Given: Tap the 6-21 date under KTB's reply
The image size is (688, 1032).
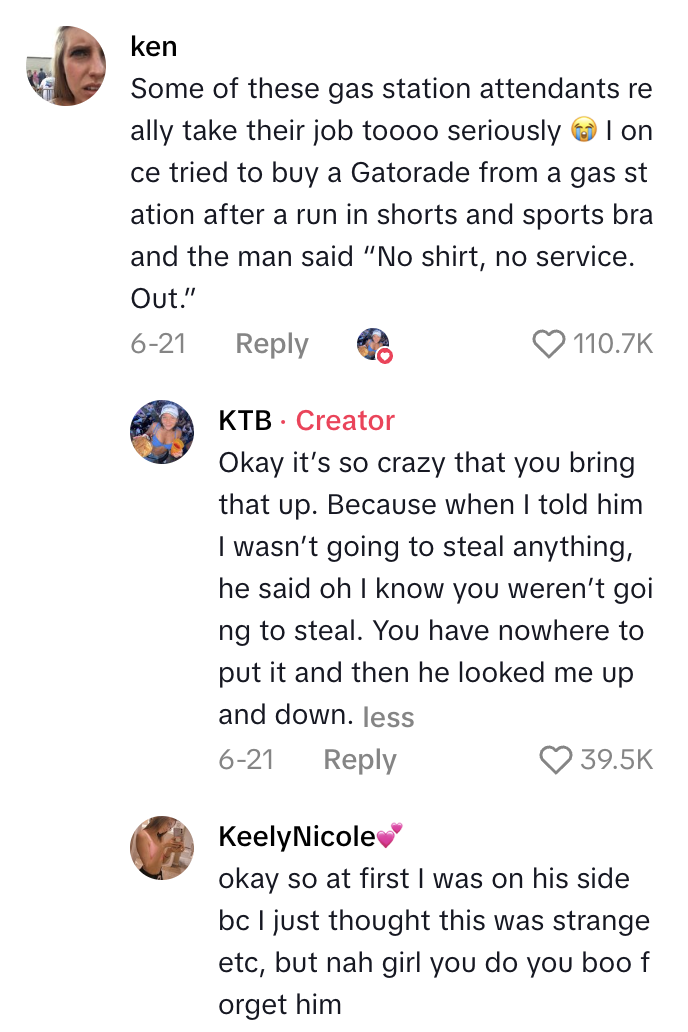Looking at the screenshot, I should 246,761.
